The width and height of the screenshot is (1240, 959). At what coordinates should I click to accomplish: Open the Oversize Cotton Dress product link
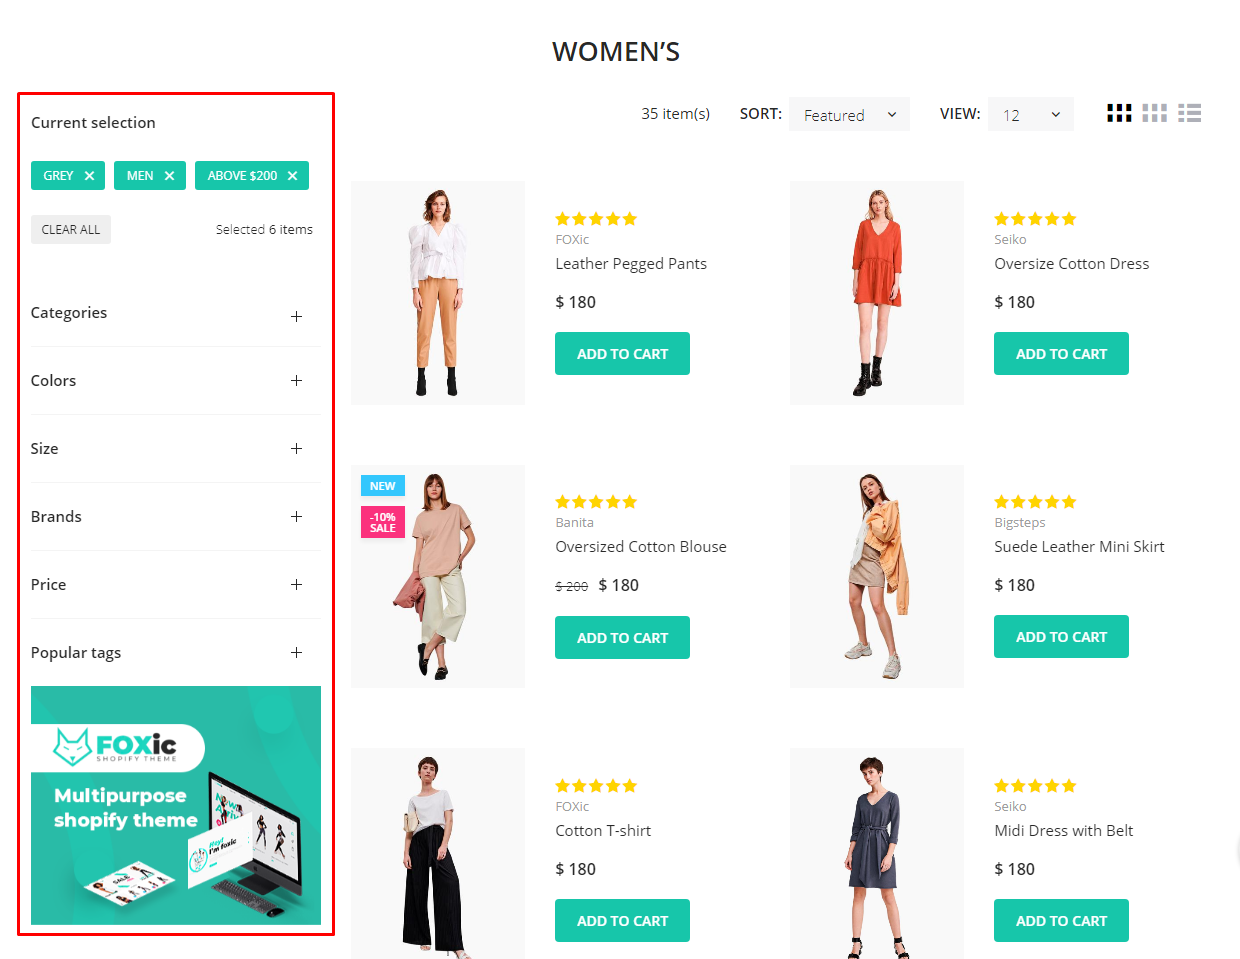(1071, 264)
